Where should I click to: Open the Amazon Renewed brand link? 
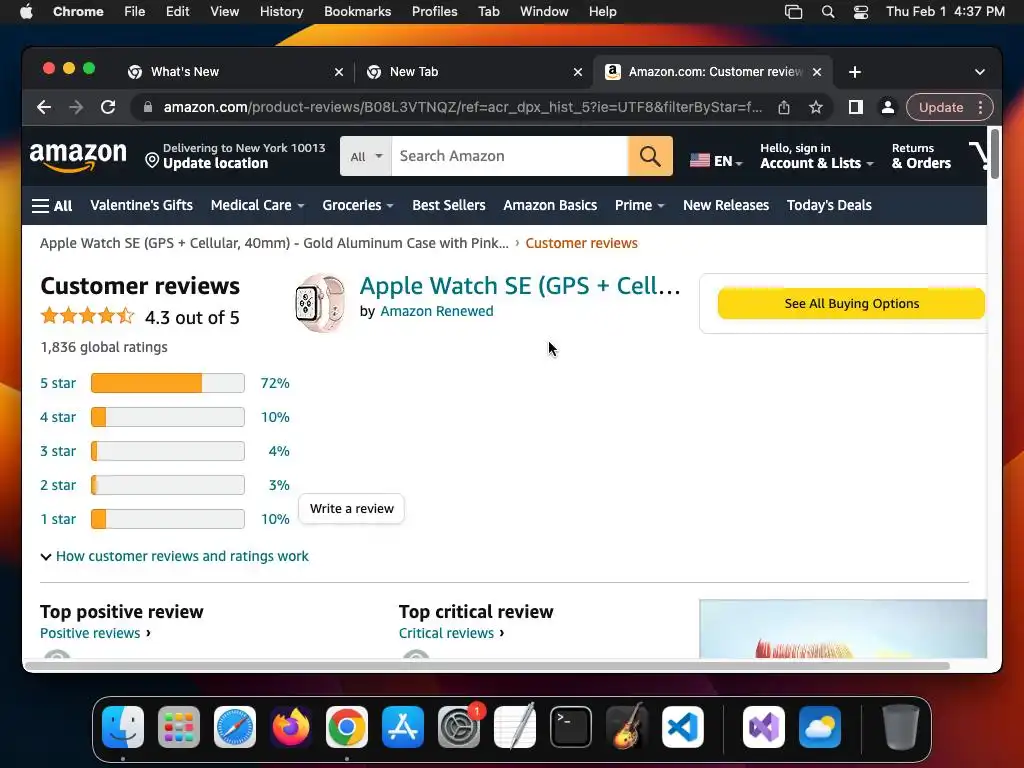[436, 311]
